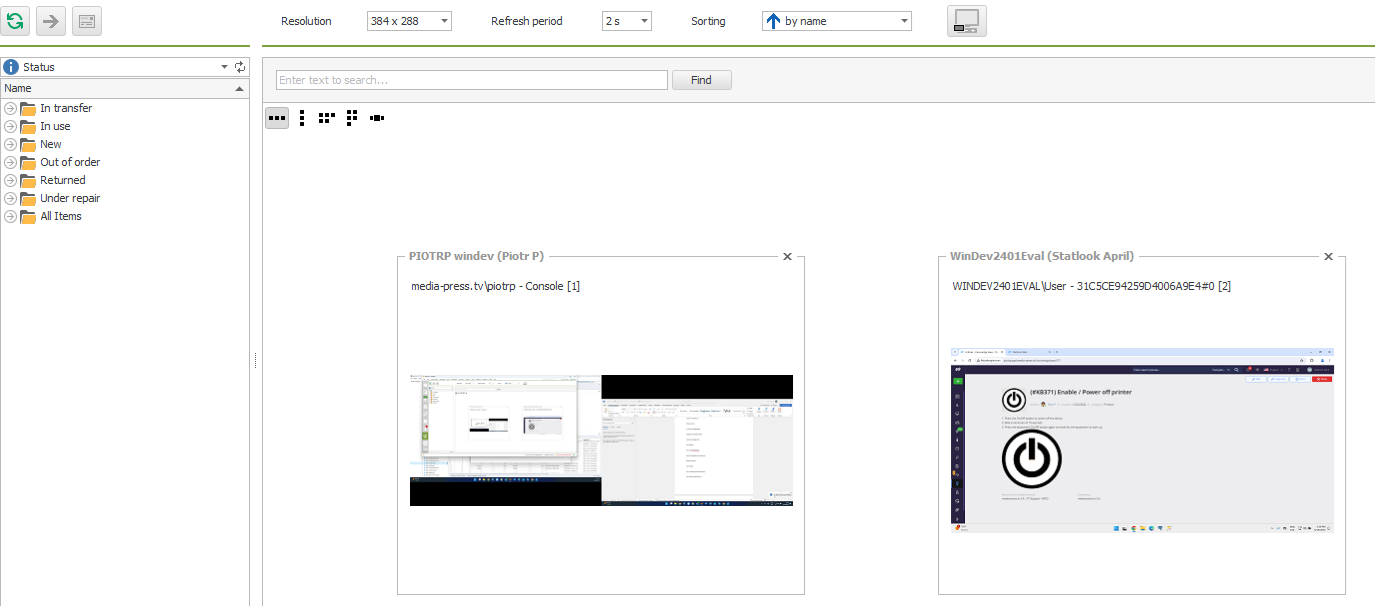Image resolution: width=1375 pixels, height=606 pixels.
Task: Click the green refresh button
Action: 16,21
